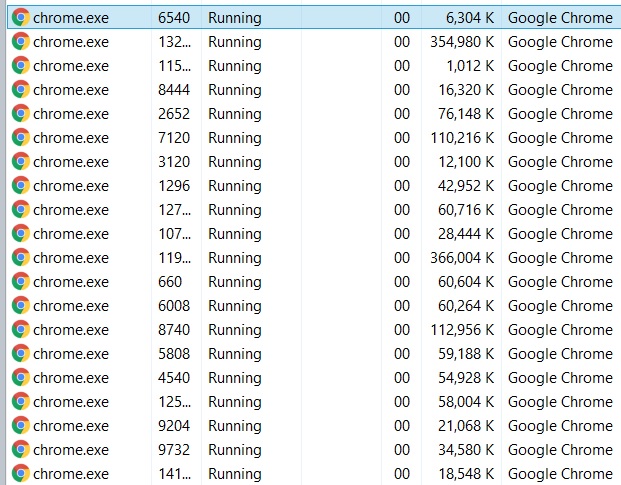Click memory value 12,100 K
The height and width of the screenshot is (485, 621).
point(466,162)
